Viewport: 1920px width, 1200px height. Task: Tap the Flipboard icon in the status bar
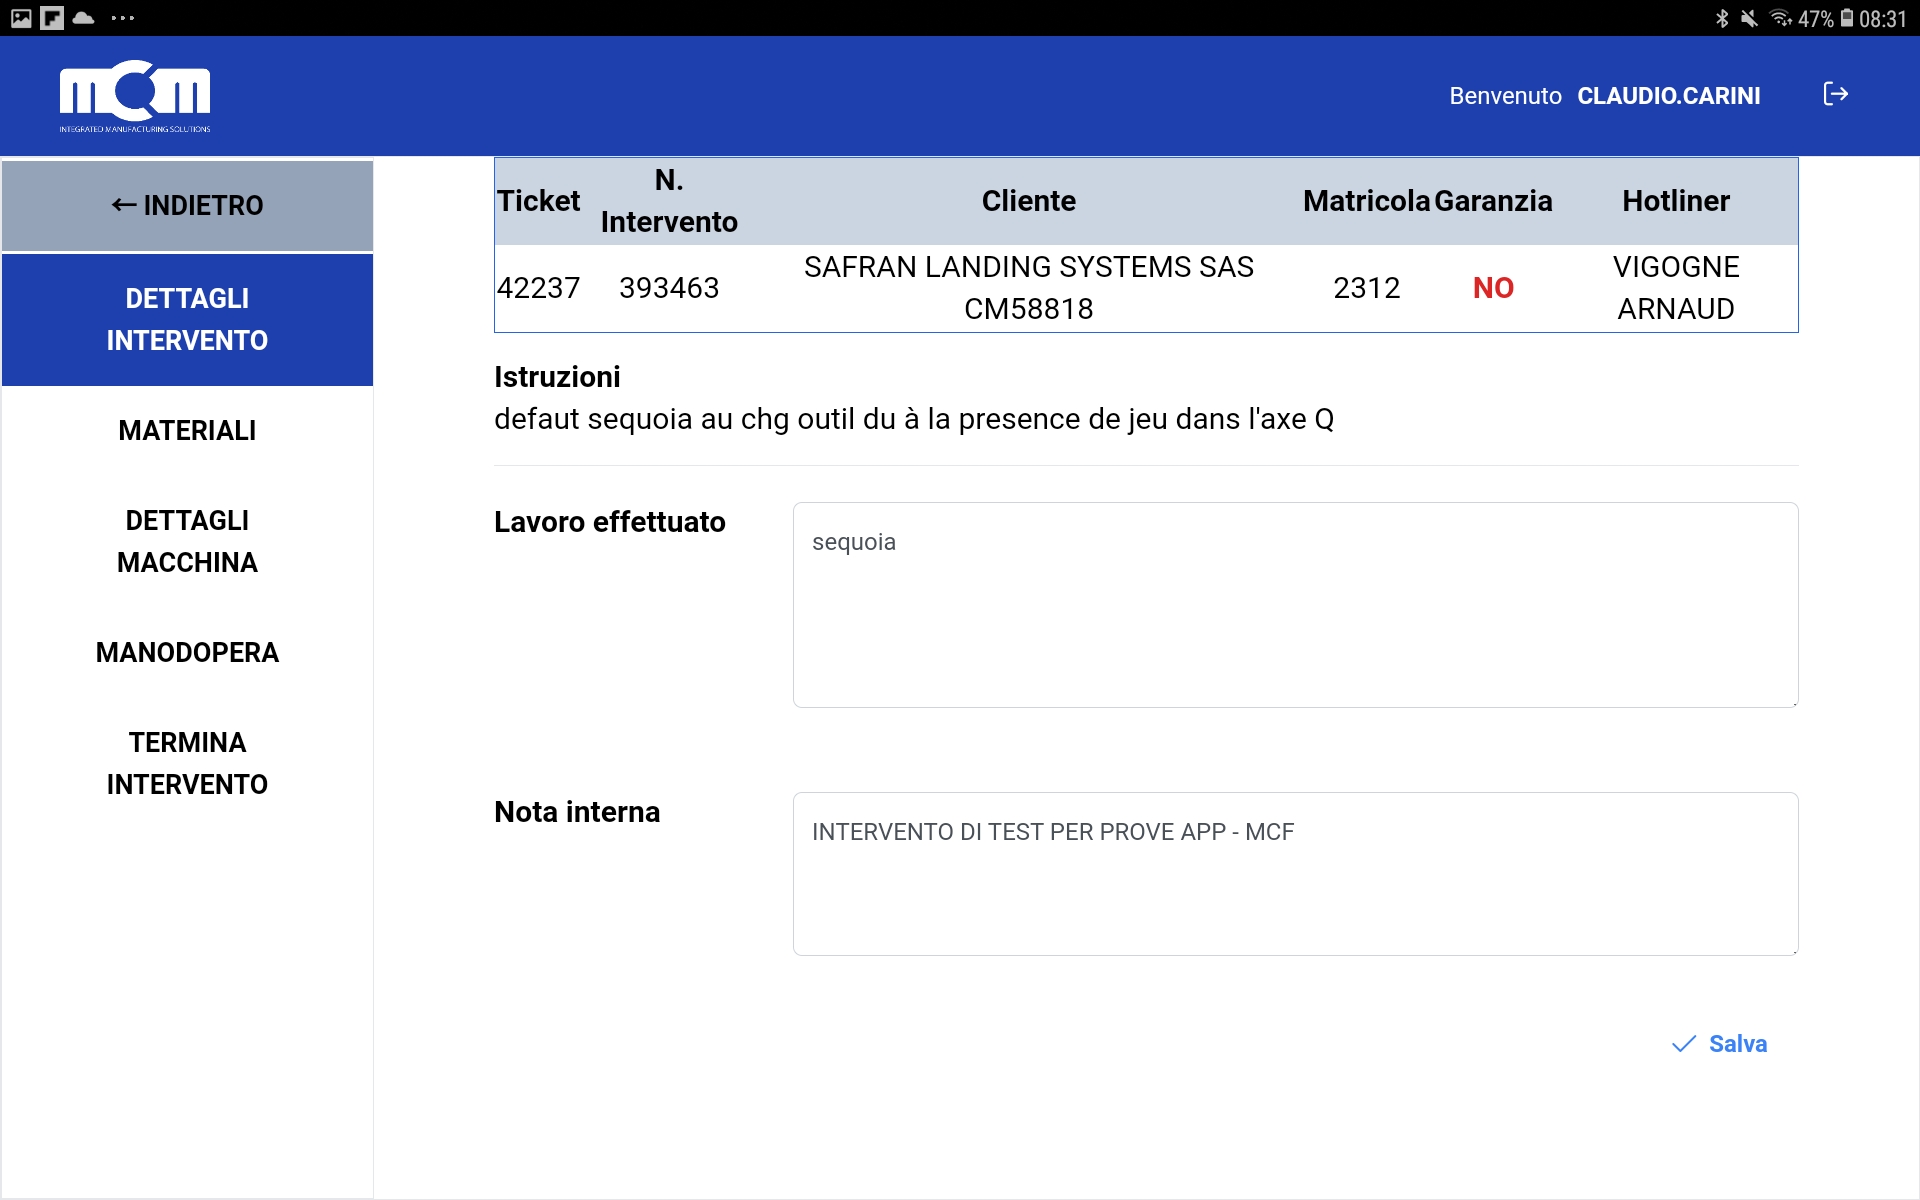pyautogui.click(x=52, y=18)
